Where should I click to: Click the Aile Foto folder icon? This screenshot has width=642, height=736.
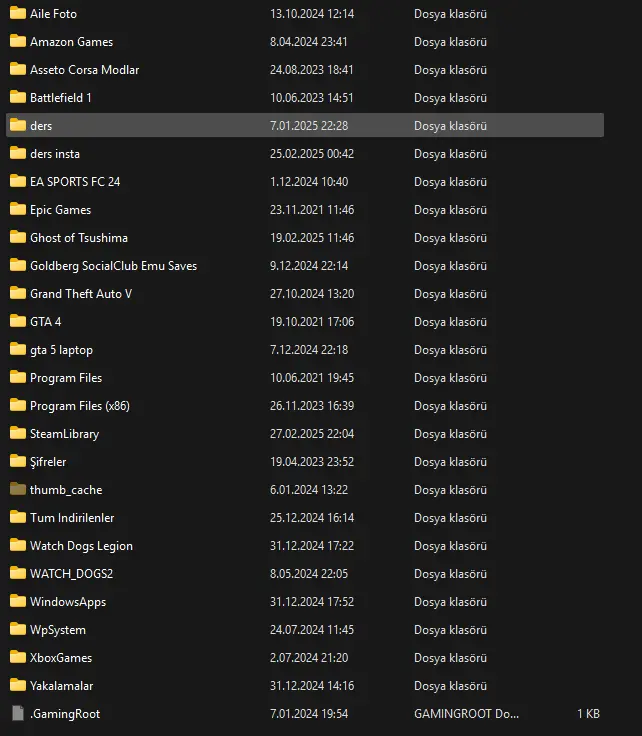click(x=18, y=13)
